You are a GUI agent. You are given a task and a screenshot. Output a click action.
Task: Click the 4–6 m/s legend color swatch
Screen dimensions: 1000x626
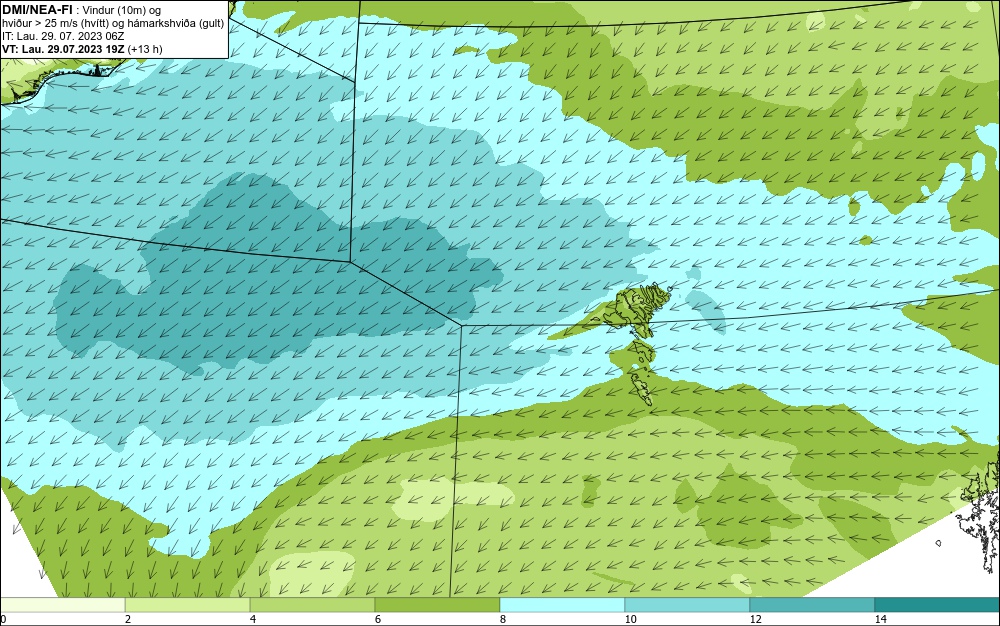(x=312, y=605)
